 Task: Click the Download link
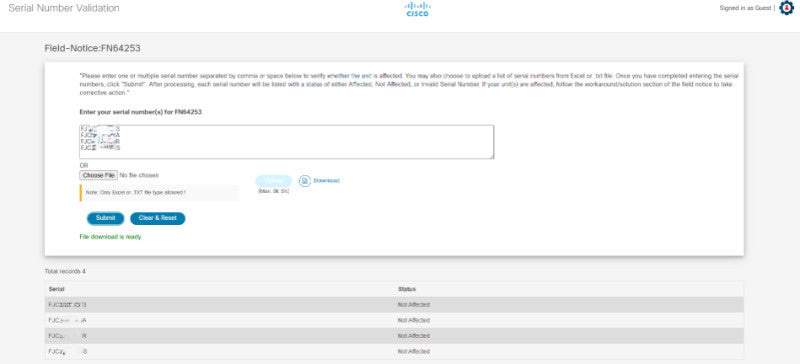(327, 181)
